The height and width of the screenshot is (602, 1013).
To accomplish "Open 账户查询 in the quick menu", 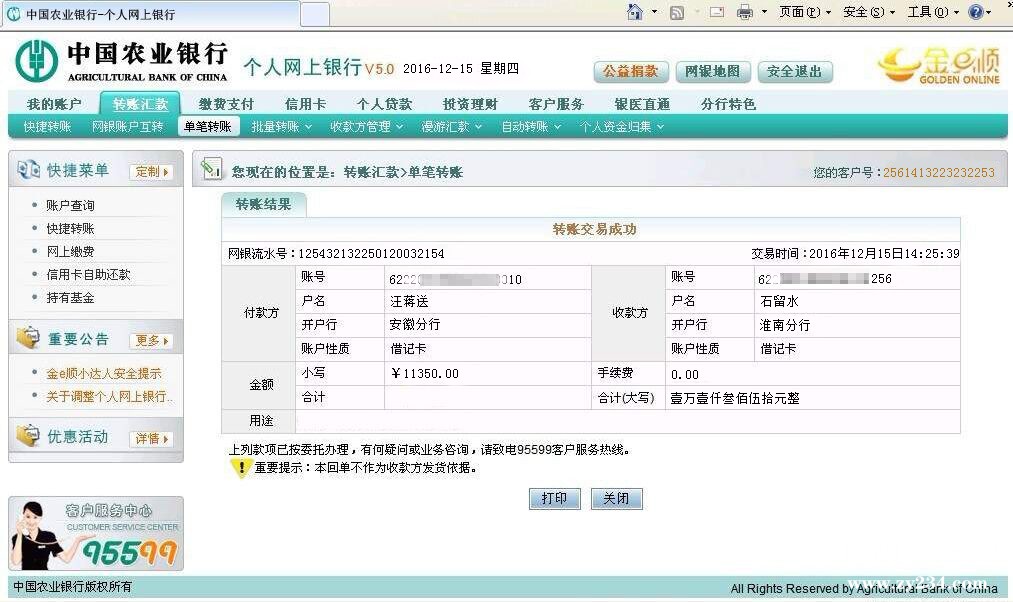I will (x=70, y=205).
